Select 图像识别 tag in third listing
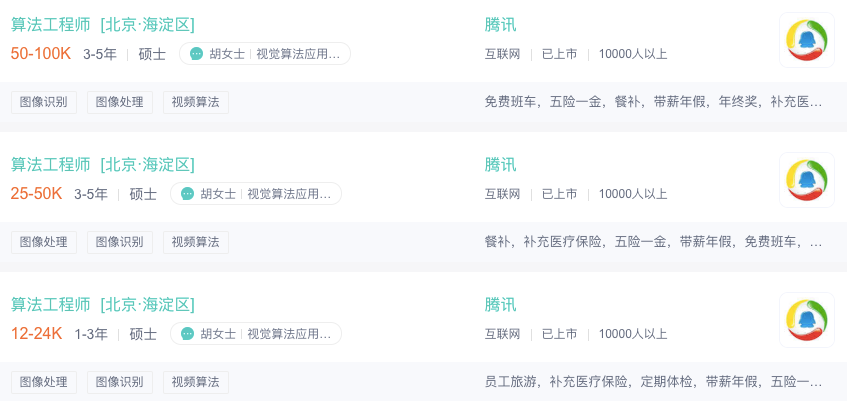847x401 pixels. tap(120, 382)
